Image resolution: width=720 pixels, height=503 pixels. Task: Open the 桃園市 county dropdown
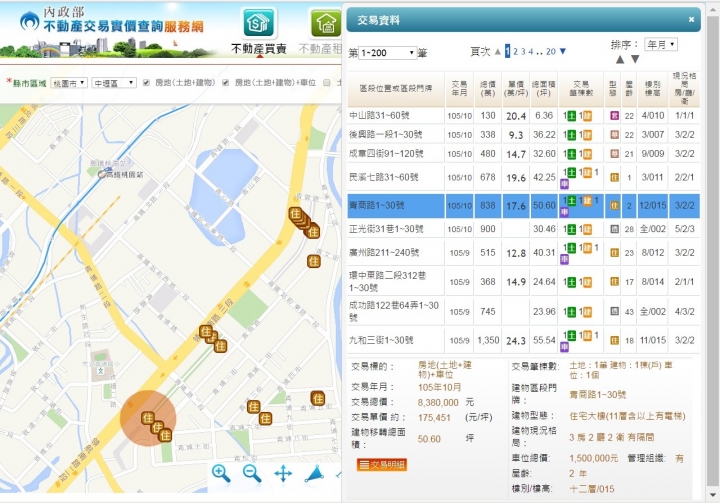click(69, 83)
